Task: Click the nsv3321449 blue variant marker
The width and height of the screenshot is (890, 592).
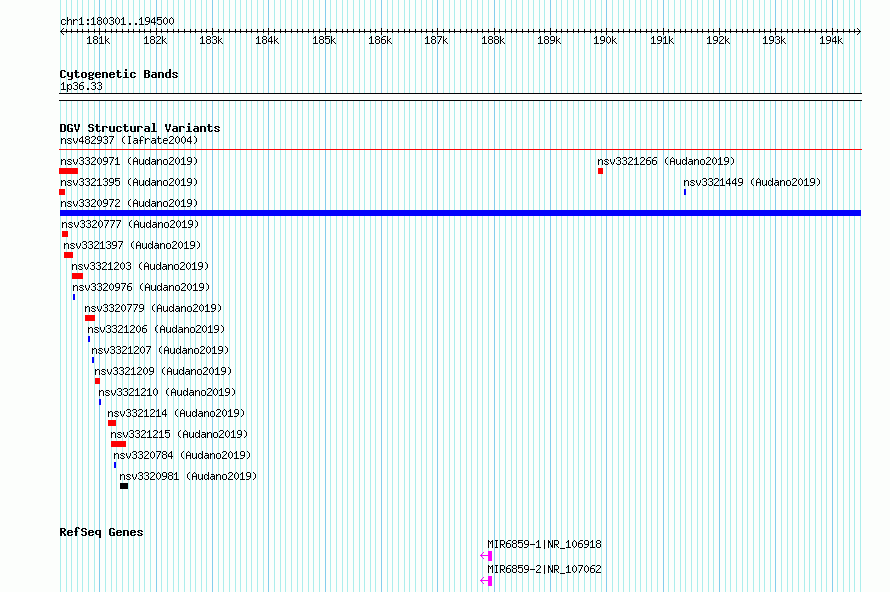Action: coord(685,192)
